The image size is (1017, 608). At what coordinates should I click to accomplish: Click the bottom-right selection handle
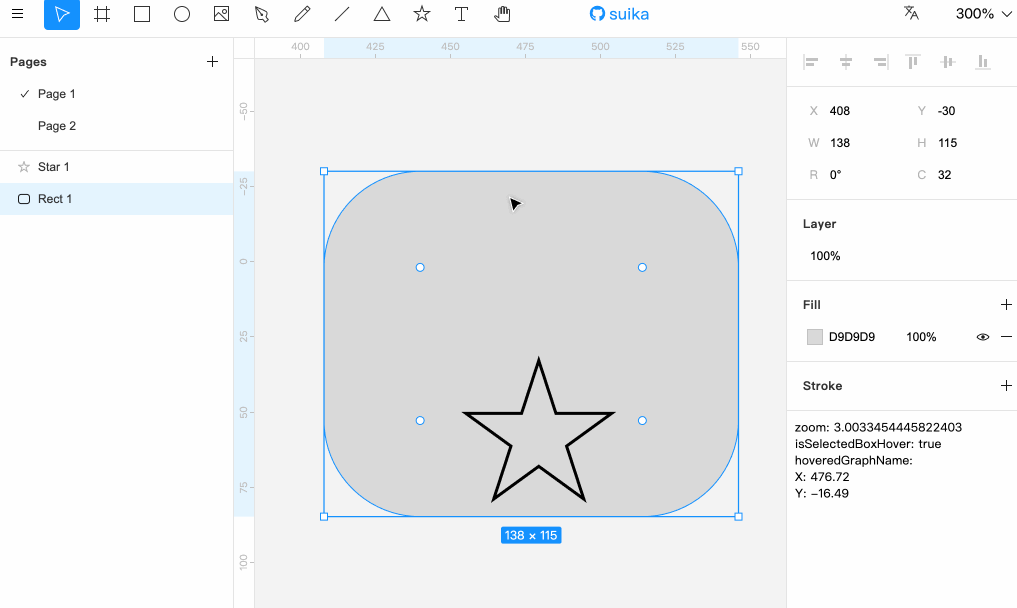tap(738, 517)
